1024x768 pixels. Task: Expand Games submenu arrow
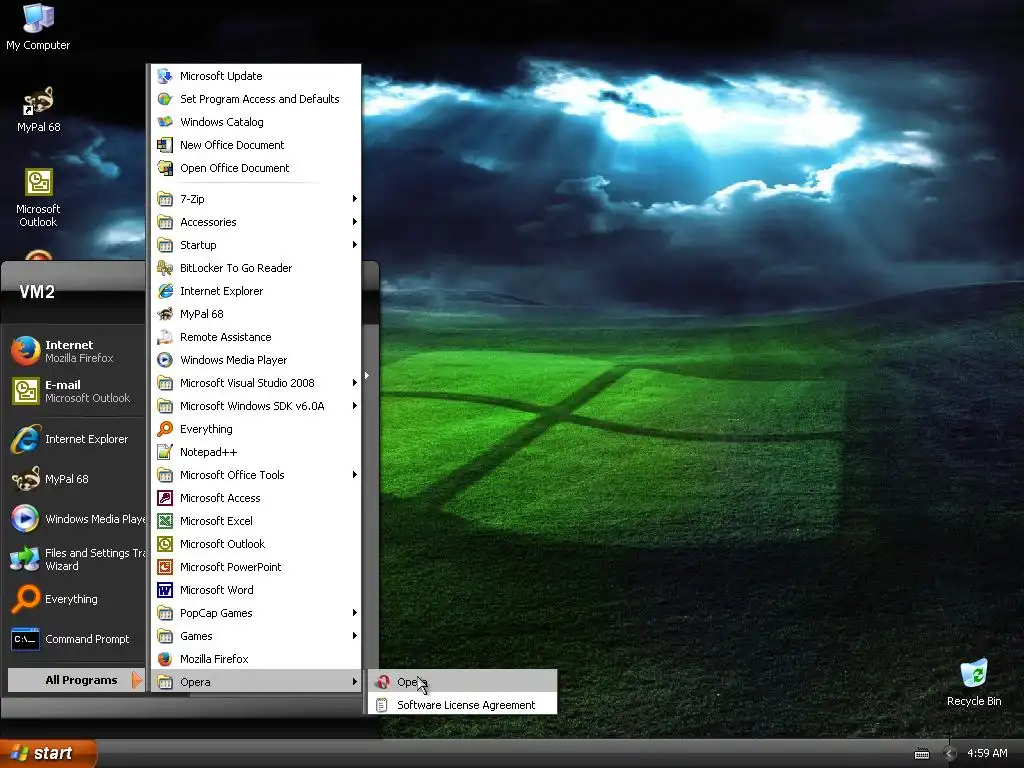point(355,635)
